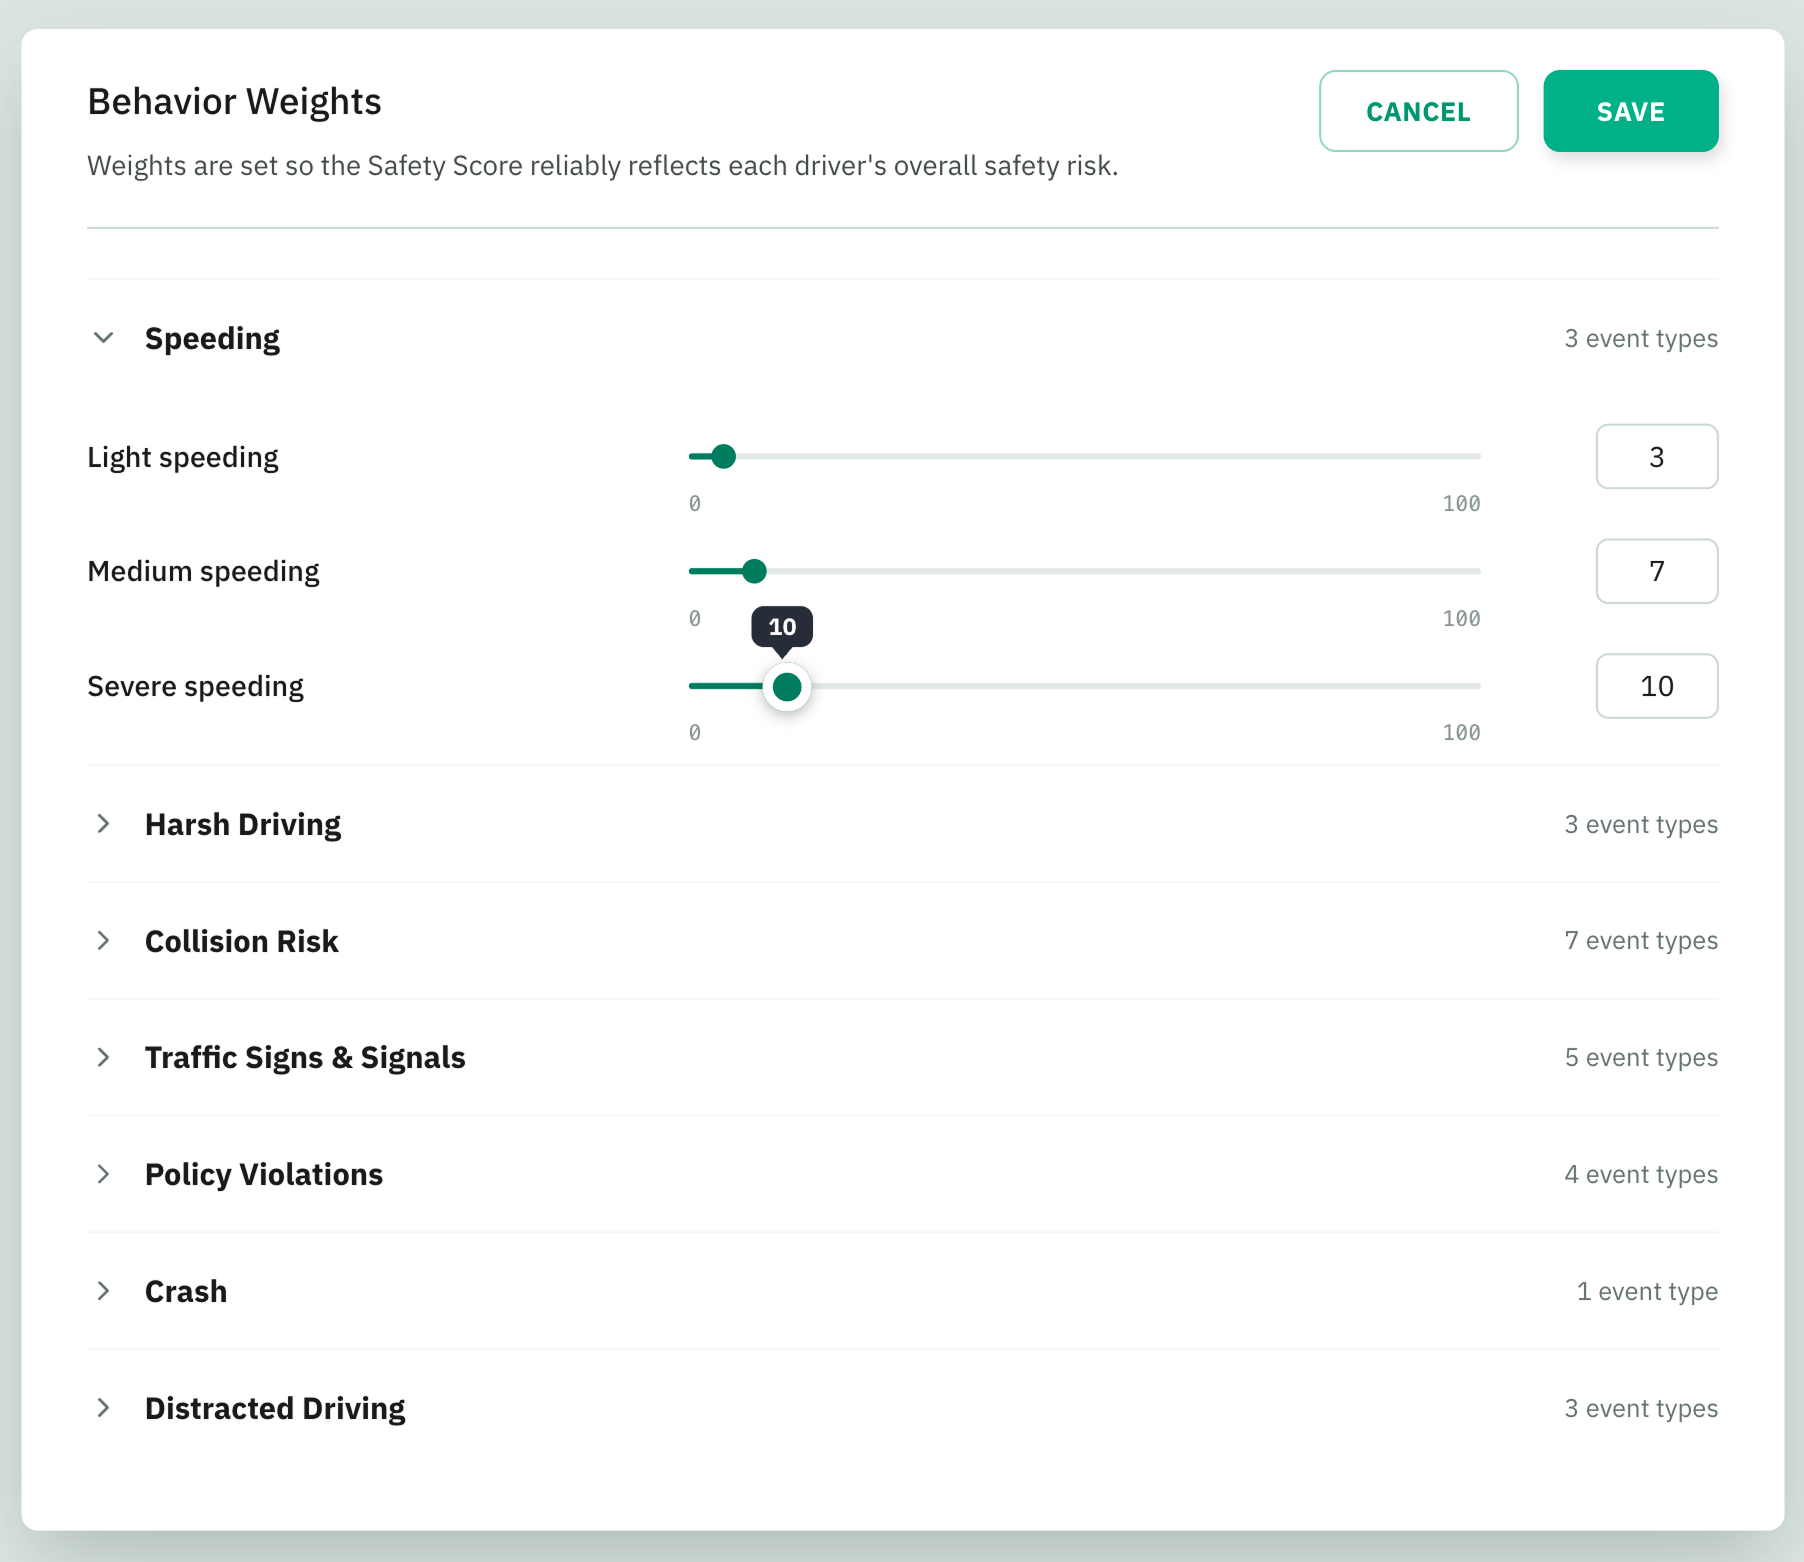
Task: Select the Speeding section title
Action: [212, 339]
